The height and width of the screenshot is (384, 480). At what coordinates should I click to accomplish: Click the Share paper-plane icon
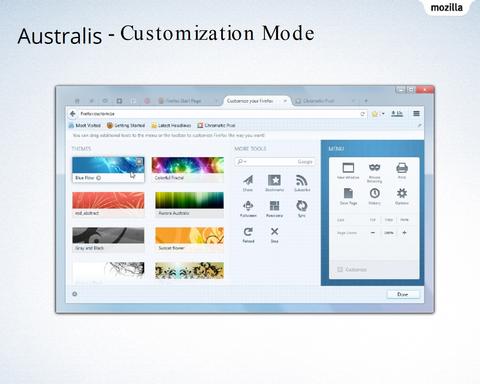(248, 180)
